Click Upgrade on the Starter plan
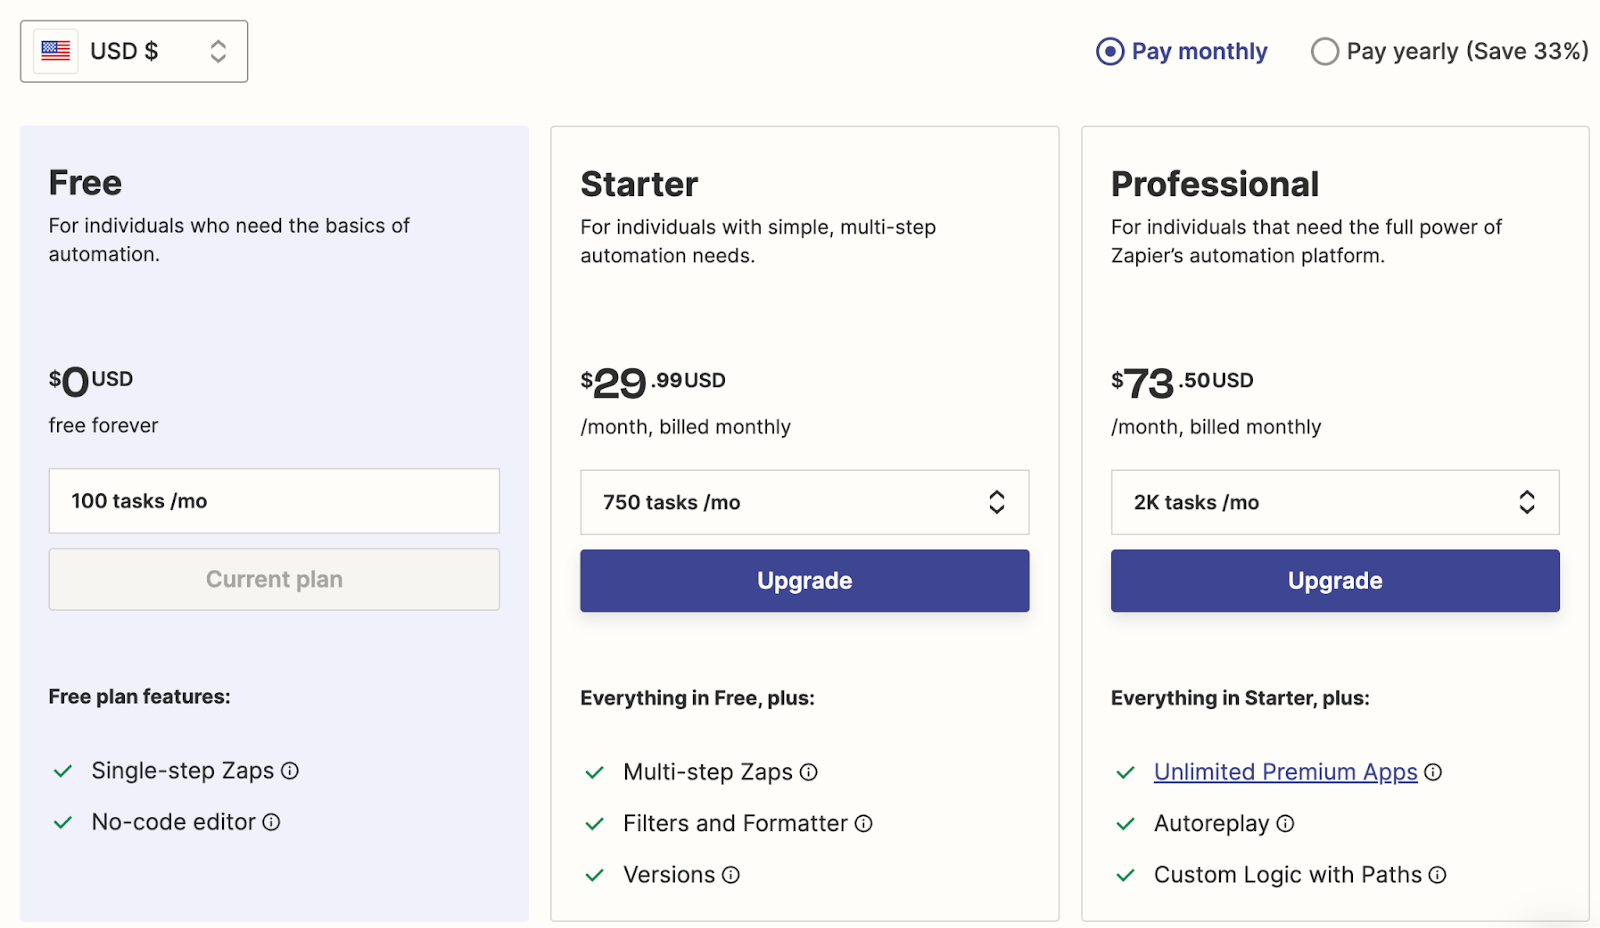 coord(804,581)
